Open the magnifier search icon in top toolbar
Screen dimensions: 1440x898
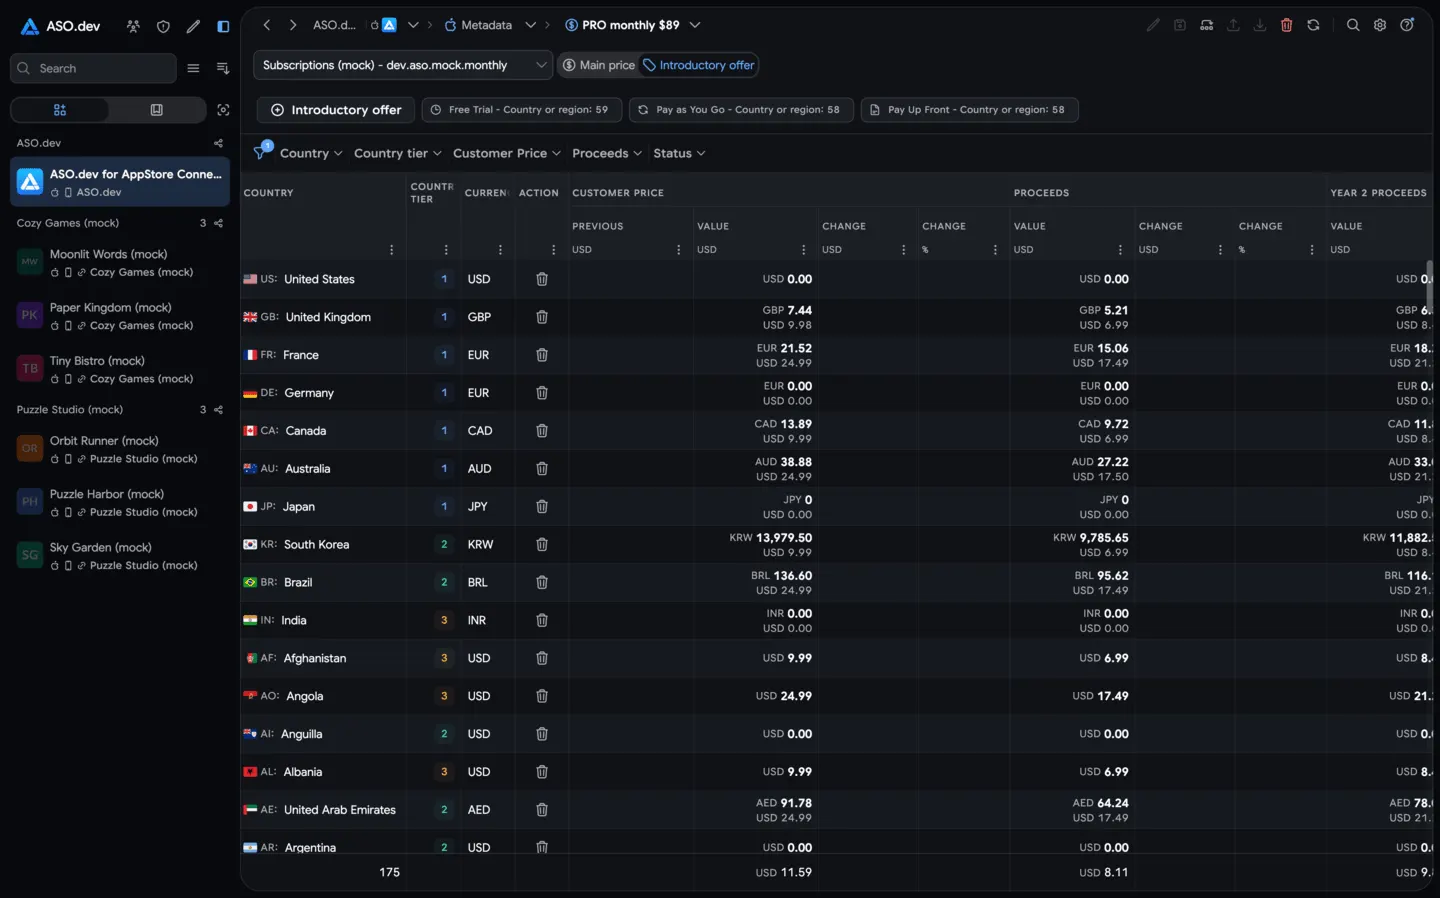1353,25
